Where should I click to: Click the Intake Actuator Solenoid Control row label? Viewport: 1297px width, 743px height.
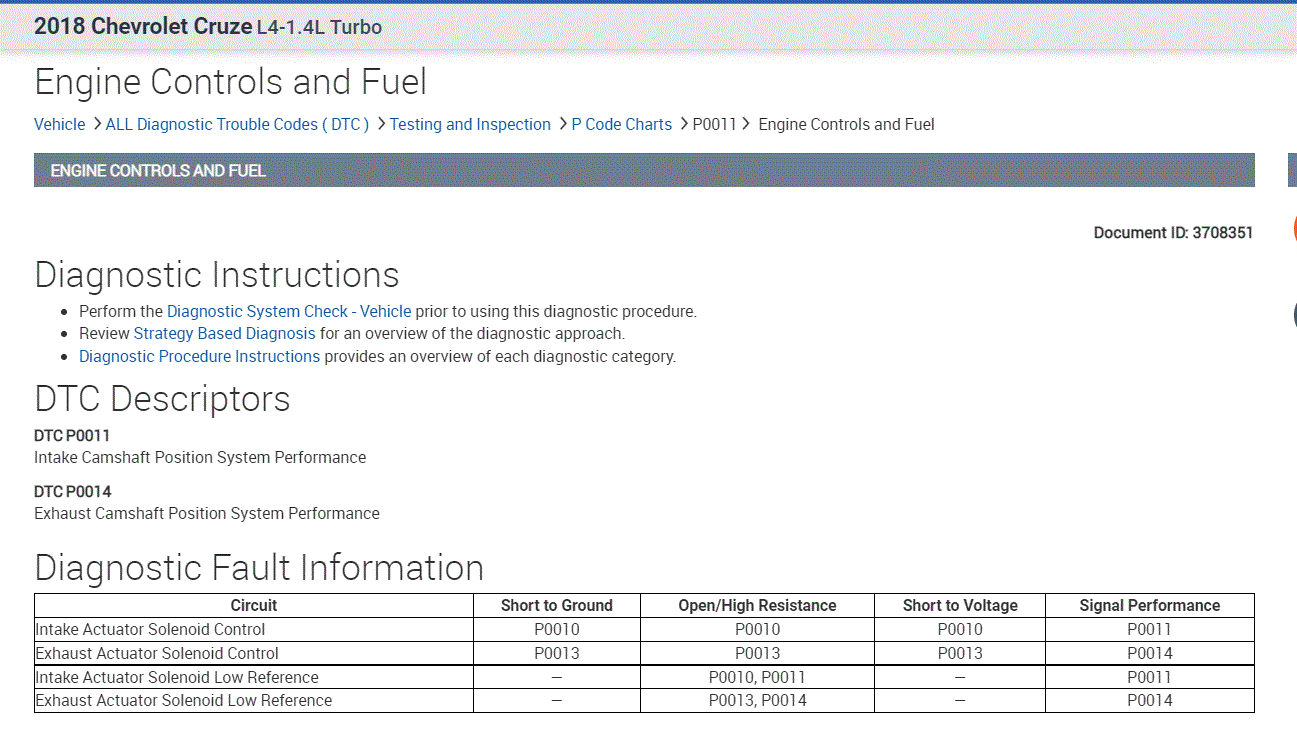[x=150, y=629]
